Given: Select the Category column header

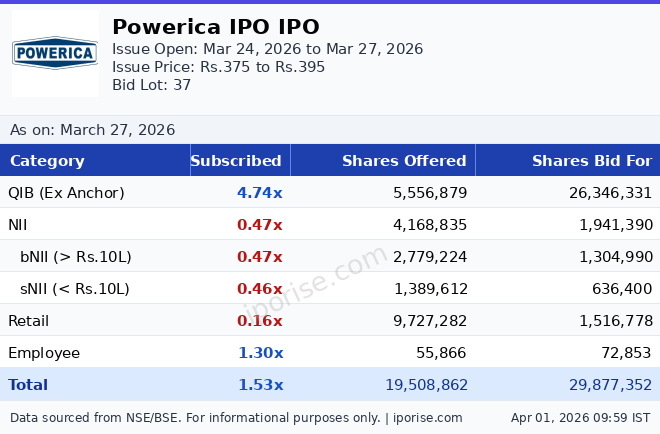Looking at the screenshot, I should pyautogui.click(x=47, y=161).
